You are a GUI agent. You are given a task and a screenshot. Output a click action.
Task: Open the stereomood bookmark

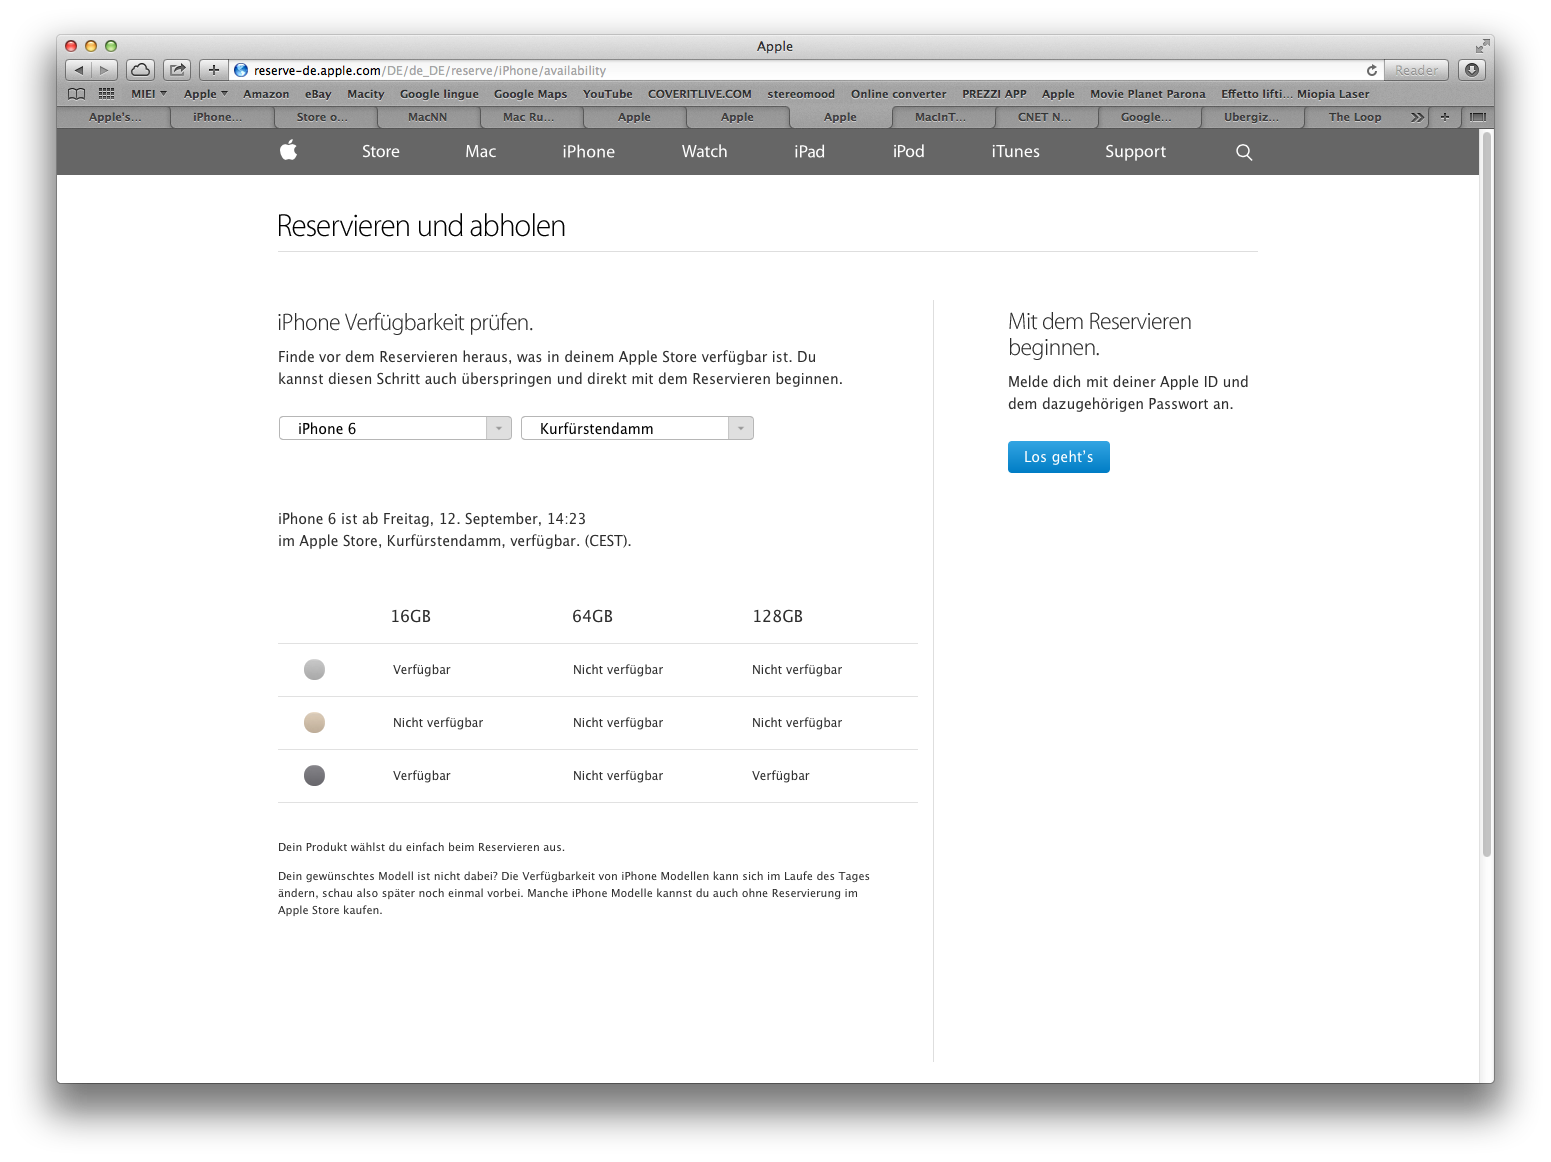801,94
